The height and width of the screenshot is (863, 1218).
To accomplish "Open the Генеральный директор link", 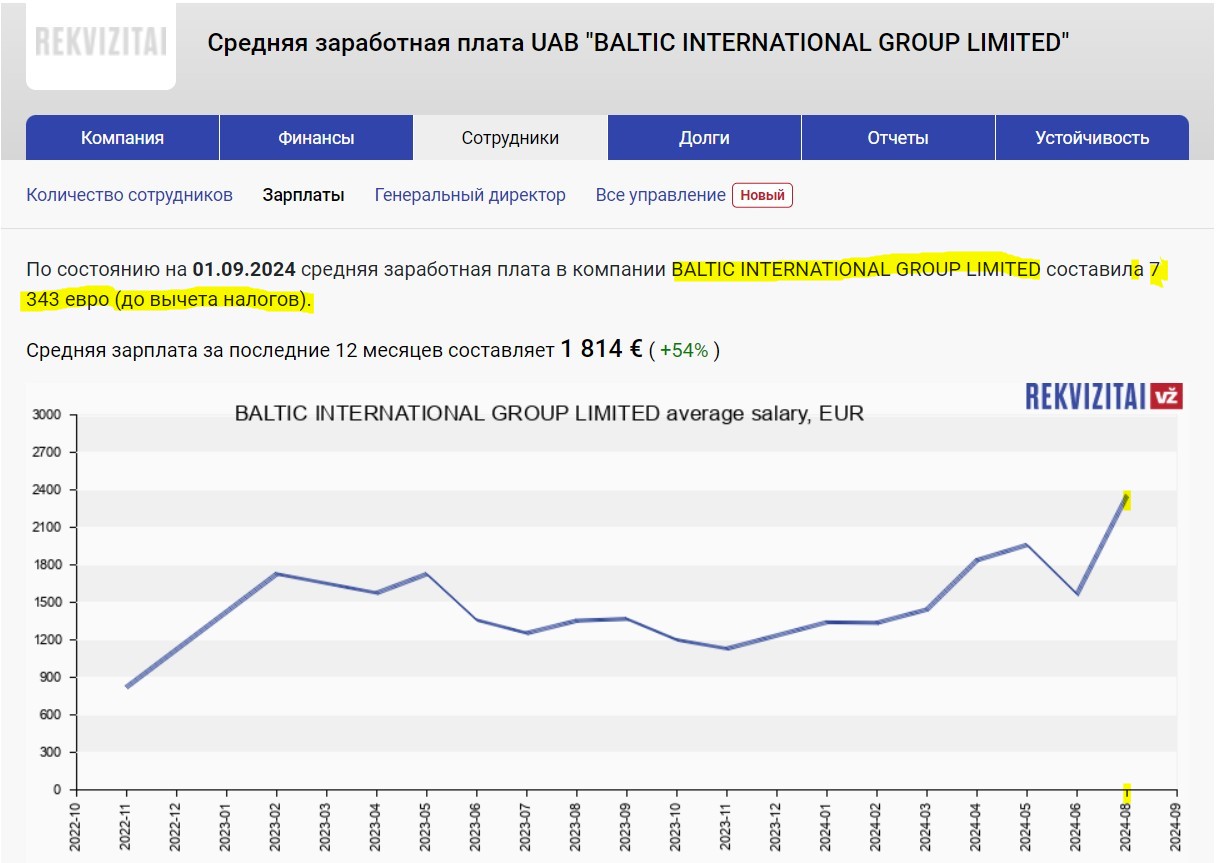I will 470,195.
